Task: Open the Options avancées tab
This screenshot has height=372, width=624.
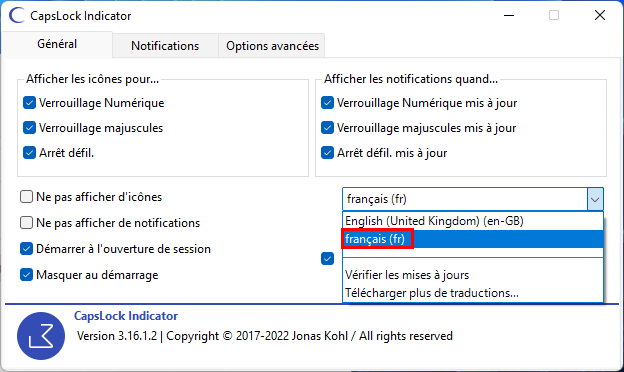Action: [272, 46]
